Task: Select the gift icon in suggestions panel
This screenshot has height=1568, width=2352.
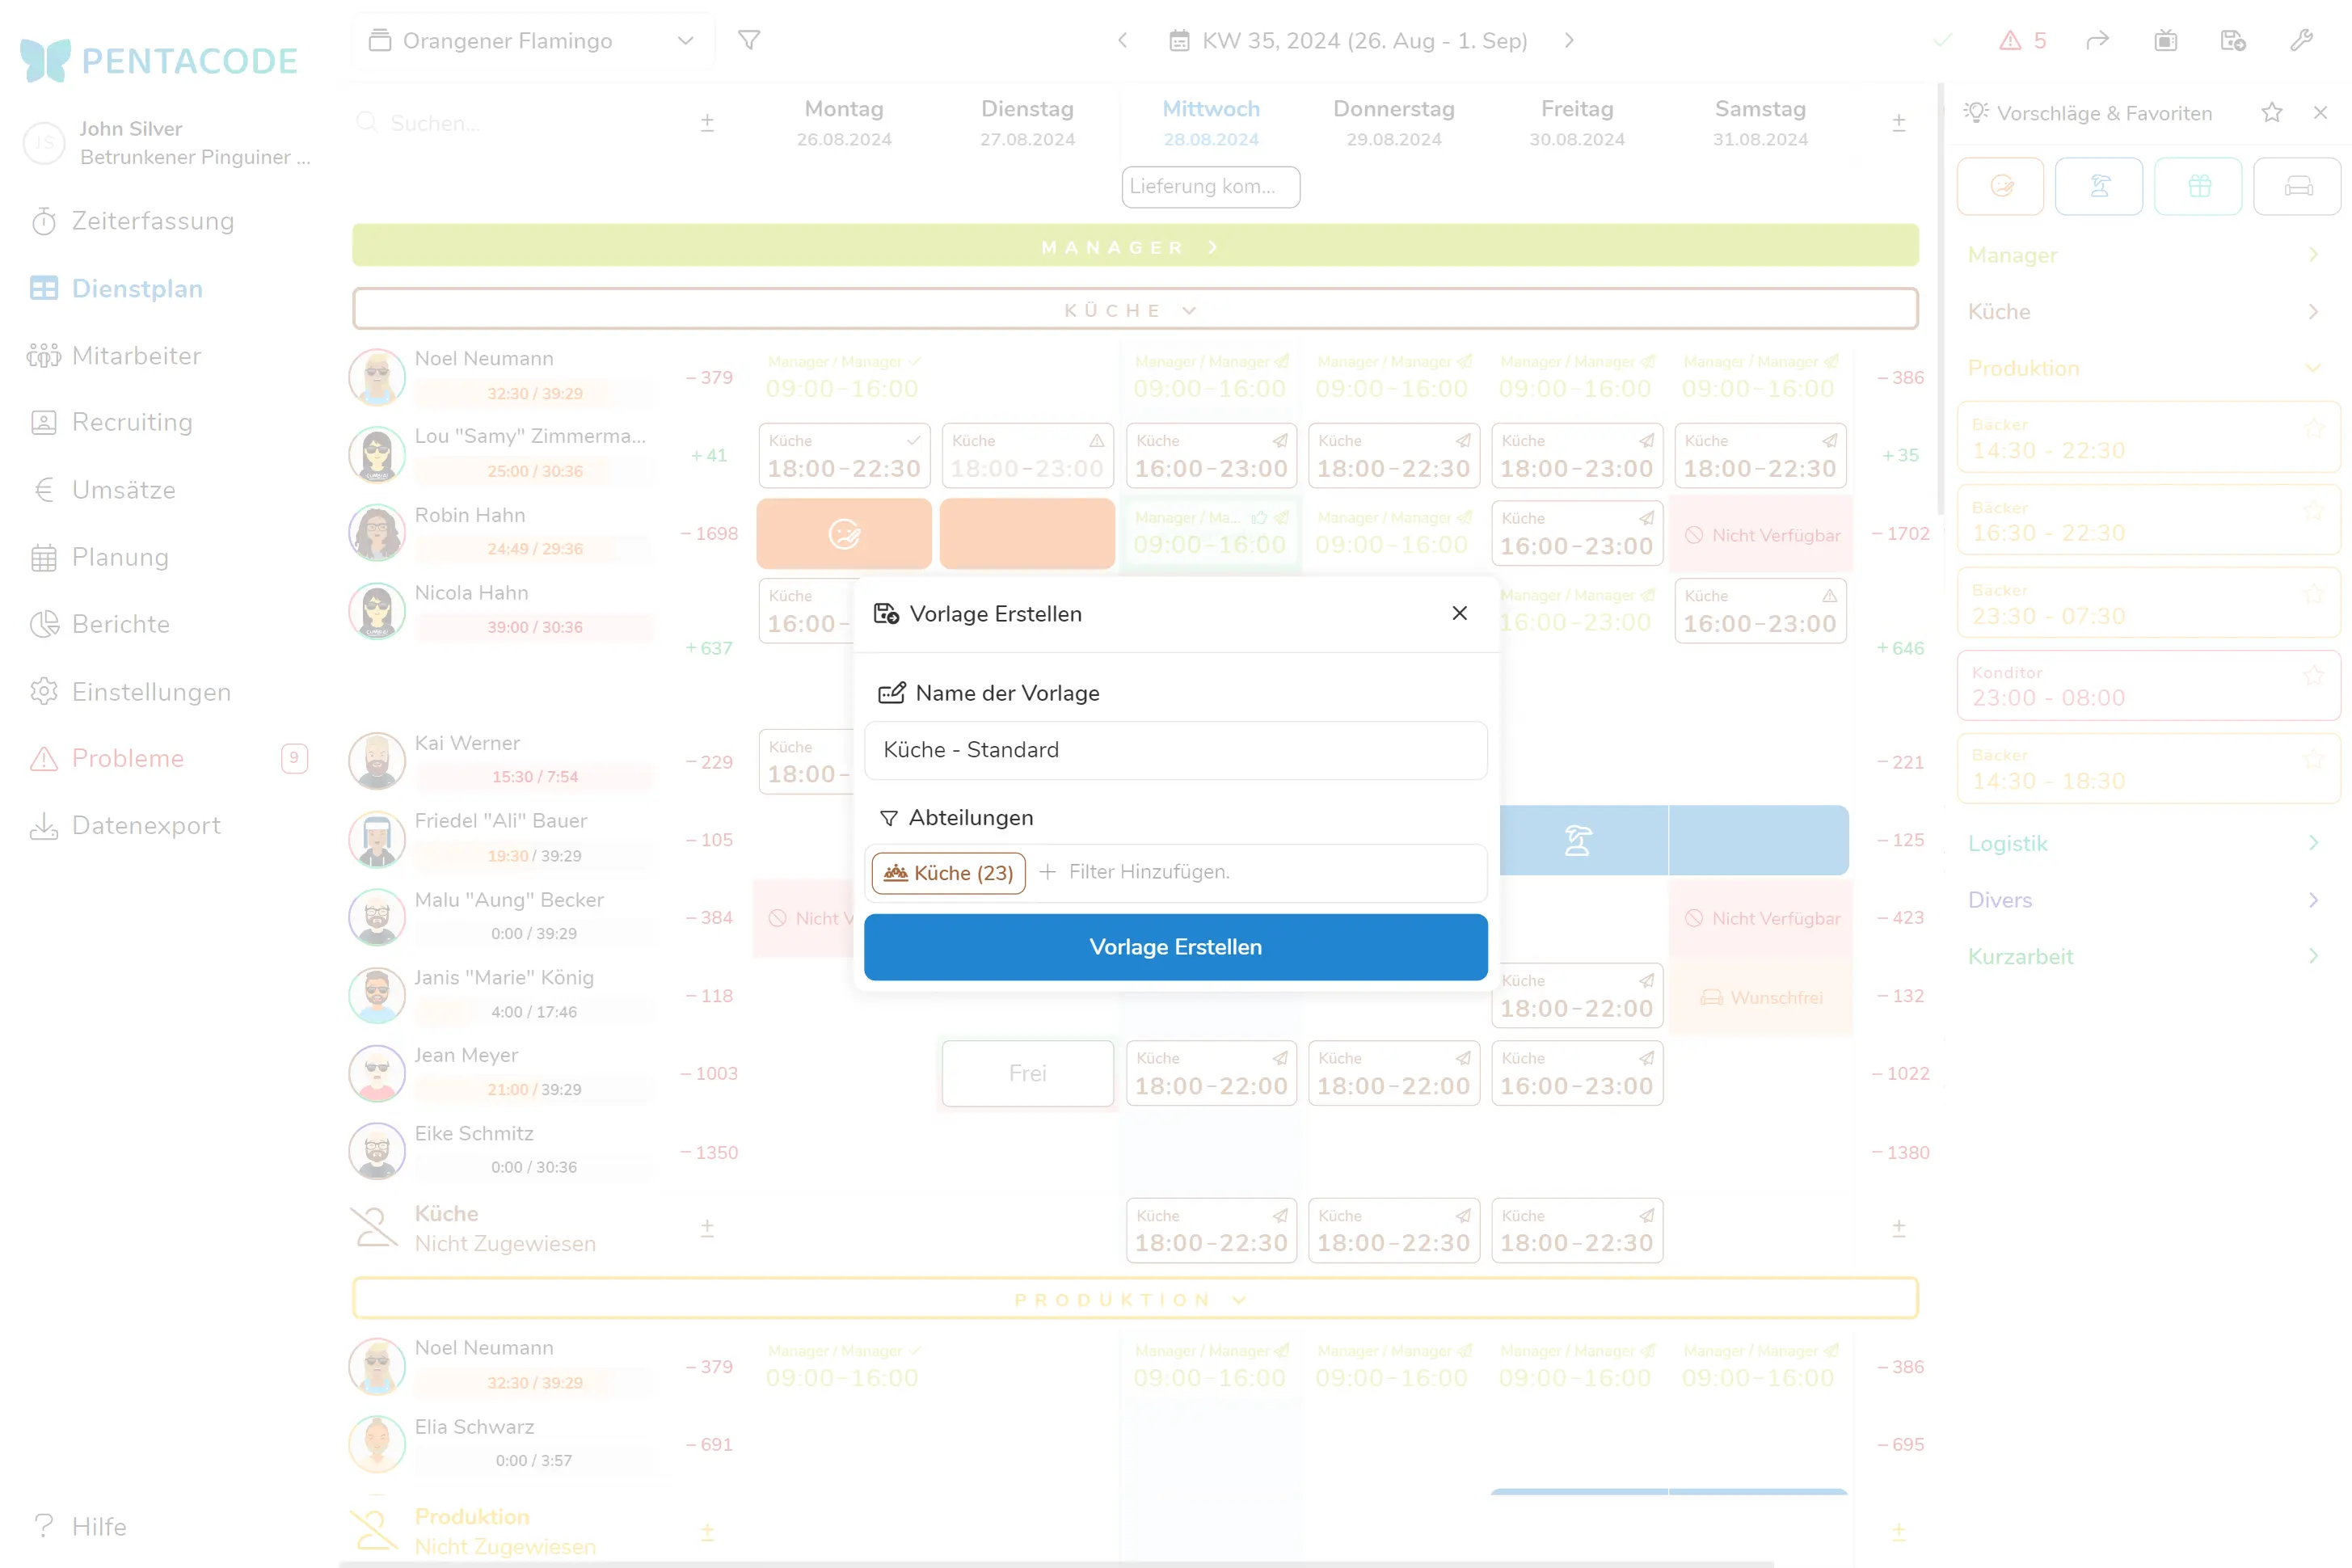Action: (2198, 186)
